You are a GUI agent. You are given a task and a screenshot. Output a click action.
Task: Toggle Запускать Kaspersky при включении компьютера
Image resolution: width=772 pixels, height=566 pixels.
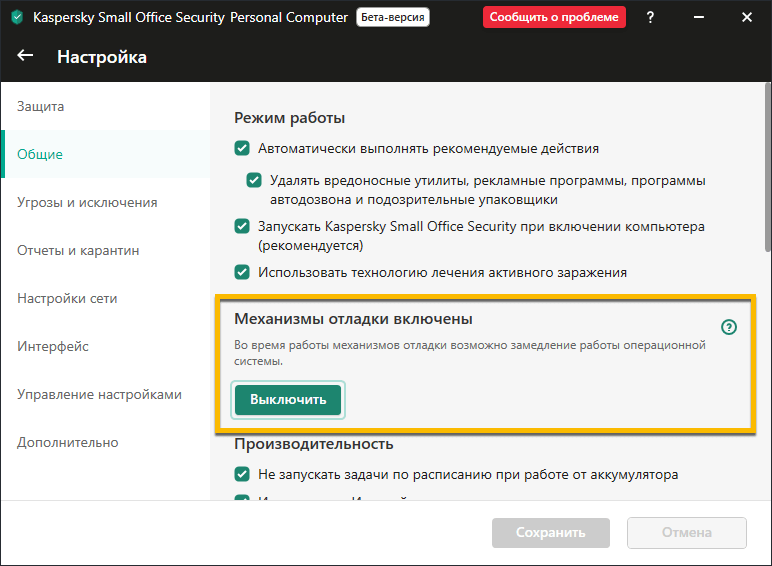pos(242,226)
